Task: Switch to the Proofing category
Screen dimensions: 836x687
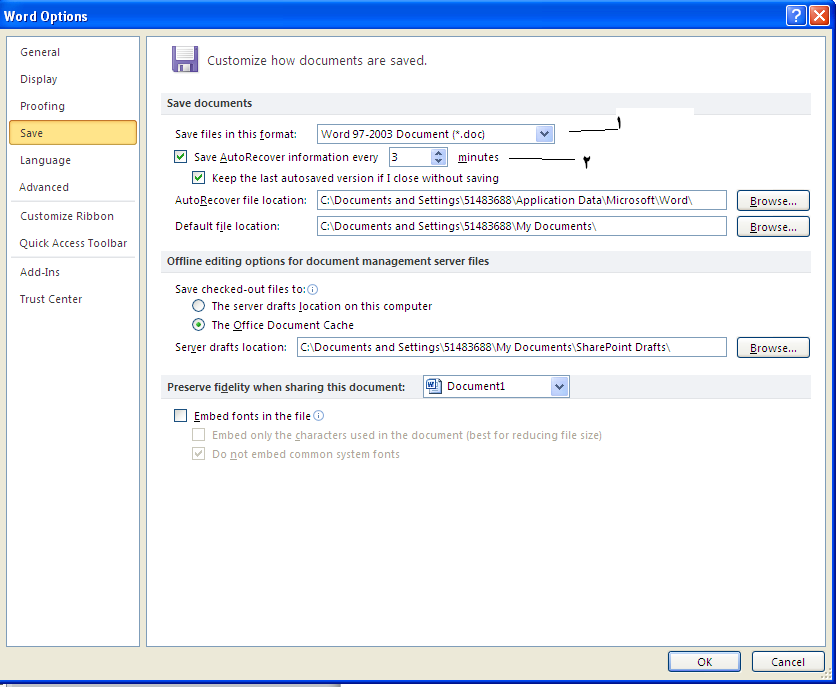Action: click(x=42, y=106)
